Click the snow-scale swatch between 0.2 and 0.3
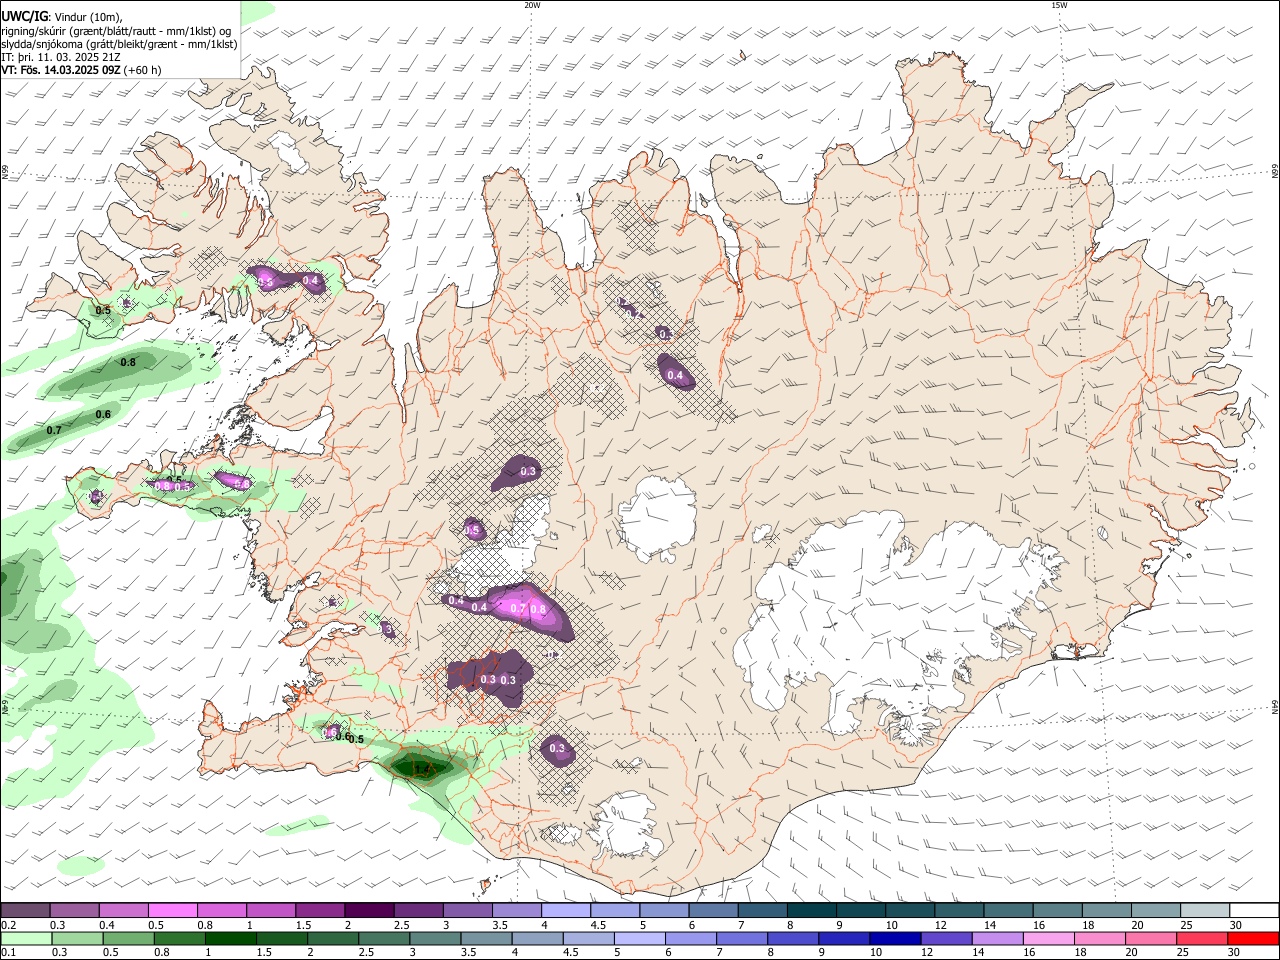1280x960 pixels. coord(25,910)
